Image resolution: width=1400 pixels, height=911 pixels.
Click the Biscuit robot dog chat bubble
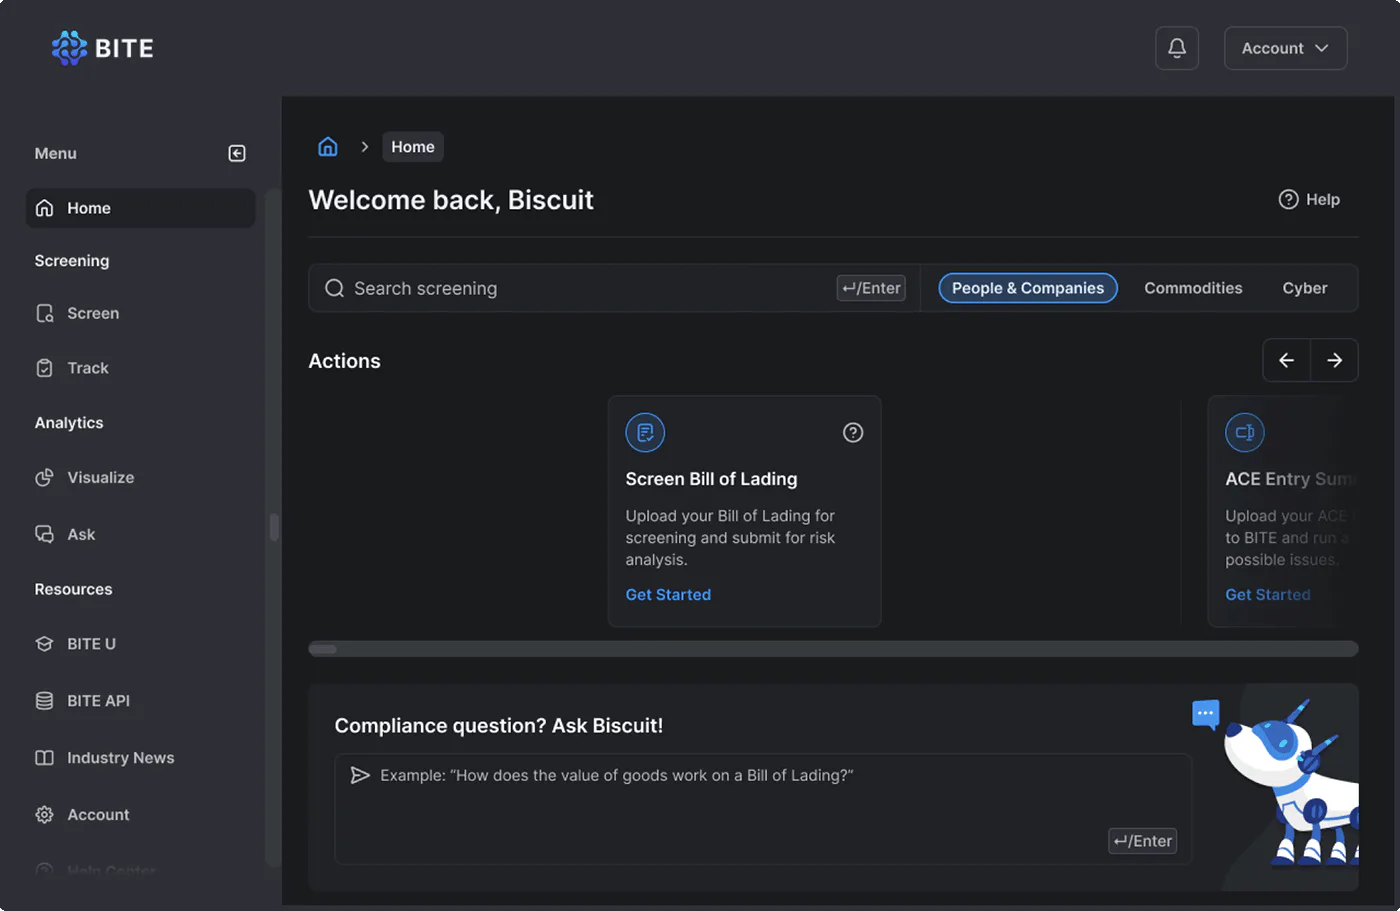tap(1206, 714)
